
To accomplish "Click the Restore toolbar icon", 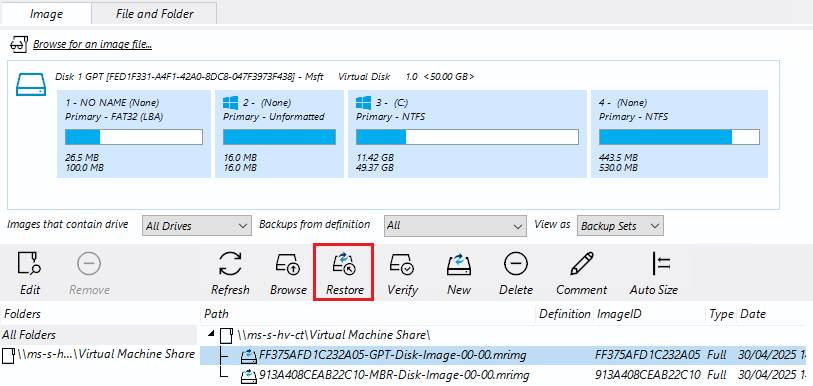I will [x=344, y=264].
